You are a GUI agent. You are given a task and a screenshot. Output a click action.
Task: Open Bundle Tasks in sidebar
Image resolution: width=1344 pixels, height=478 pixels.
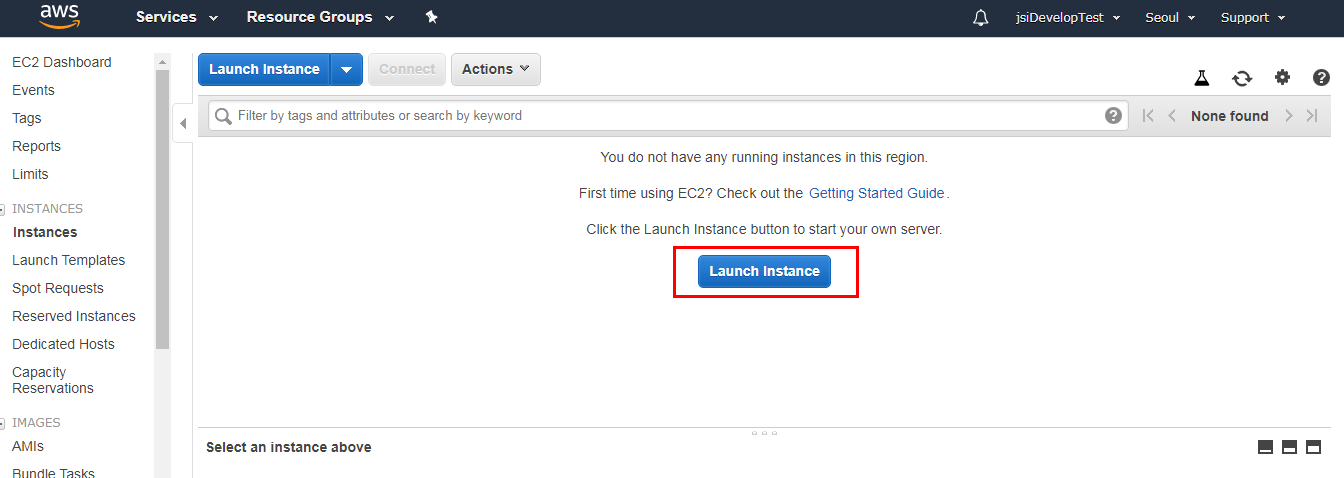coord(53,473)
